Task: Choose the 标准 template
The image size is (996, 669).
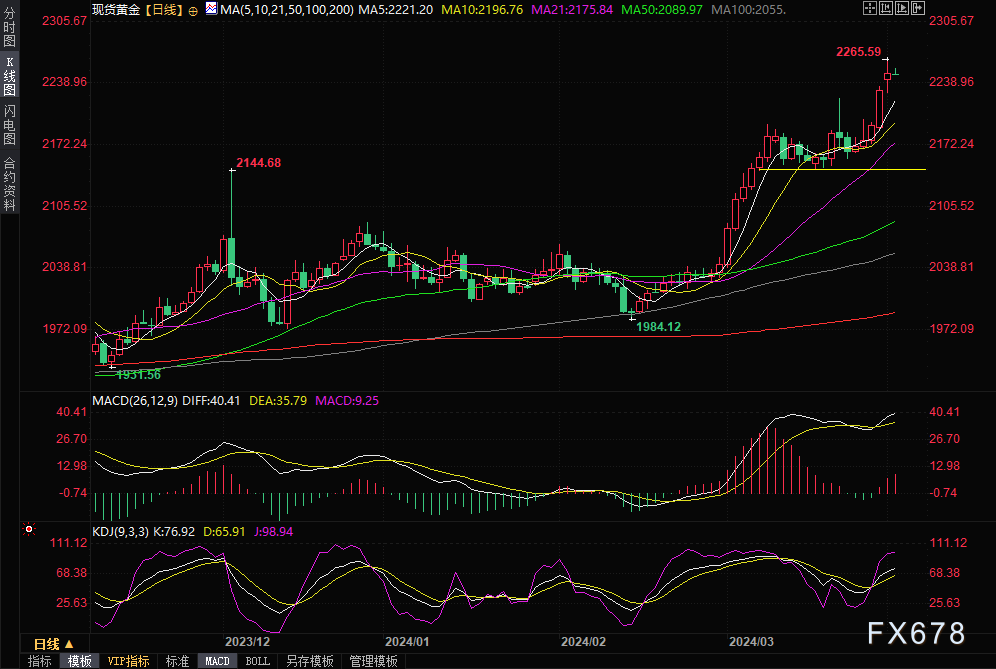Action: tap(177, 661)
